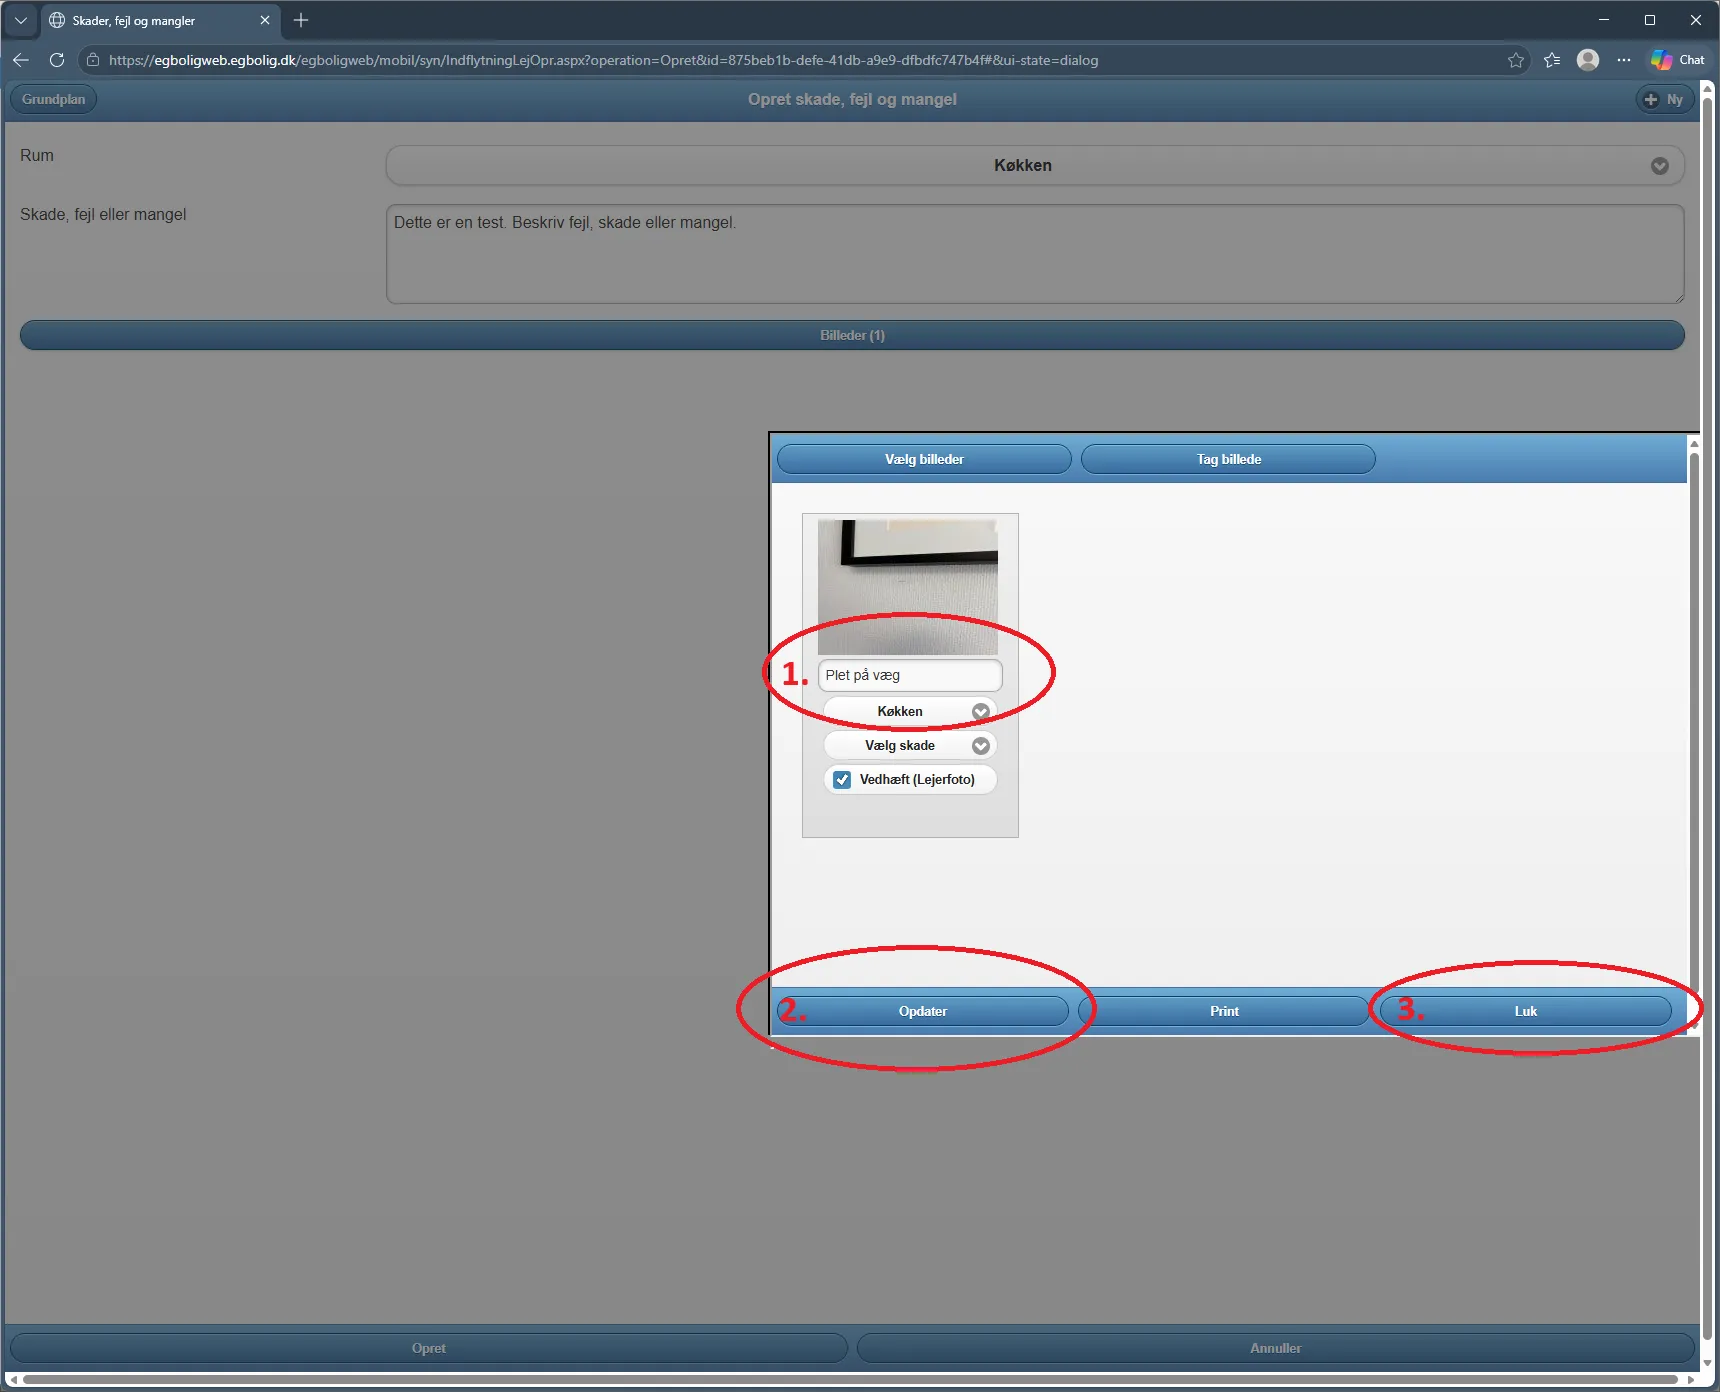Toggle the Vedhæft (Lejerfoto) checkbox
1720x1392 pixels.
click(x=842, y=779)
